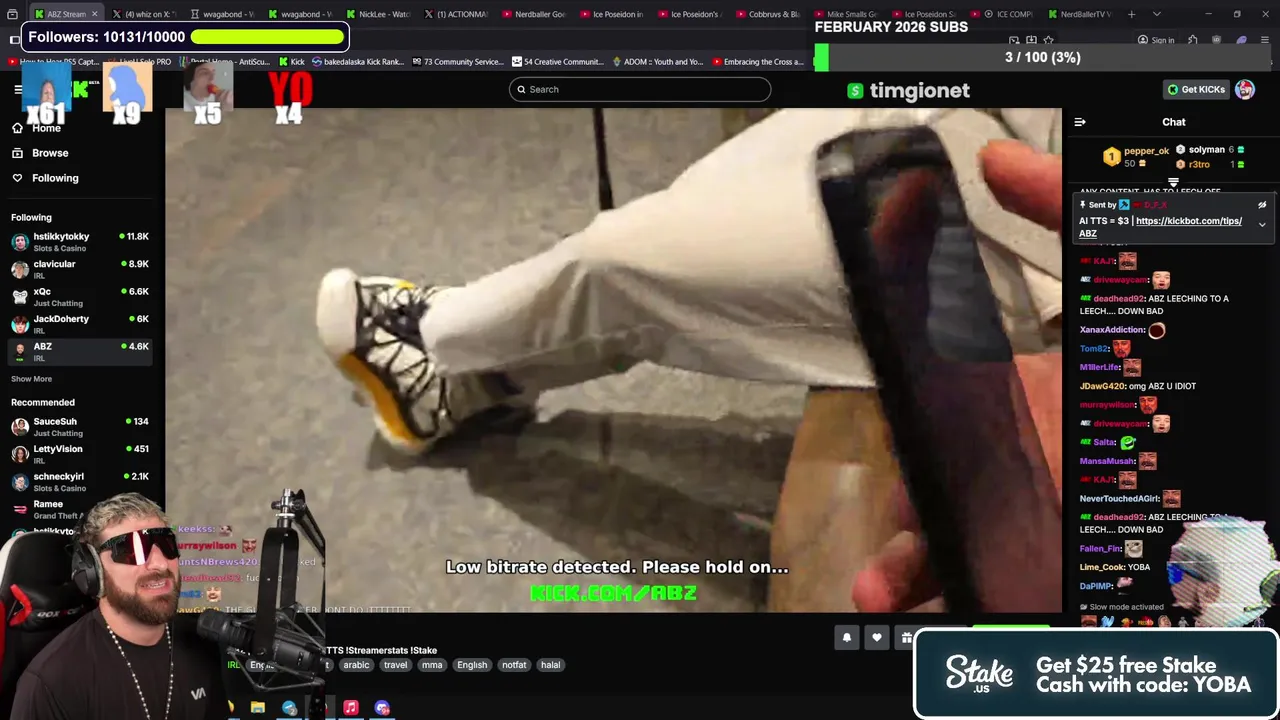Screen dimensions: 1280x720
Task: Focus the Kick search field
Action: pyautogui.click(x=640, y=89)
